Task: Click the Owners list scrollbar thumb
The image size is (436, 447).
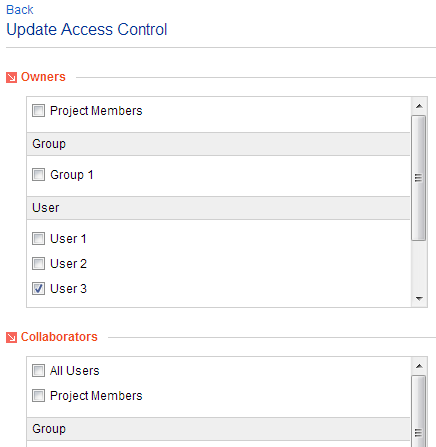Action: (419, 178)
